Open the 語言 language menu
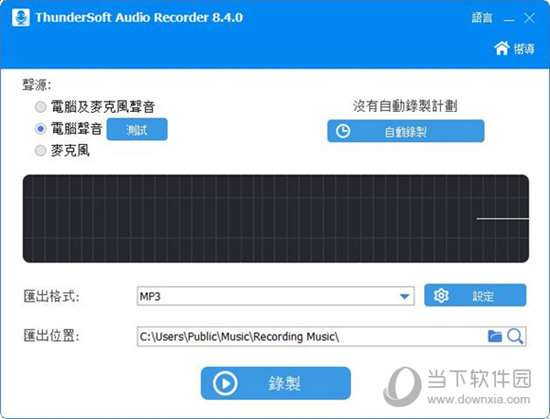Viewport: 550px width, 419px height. tap(482, 18)
